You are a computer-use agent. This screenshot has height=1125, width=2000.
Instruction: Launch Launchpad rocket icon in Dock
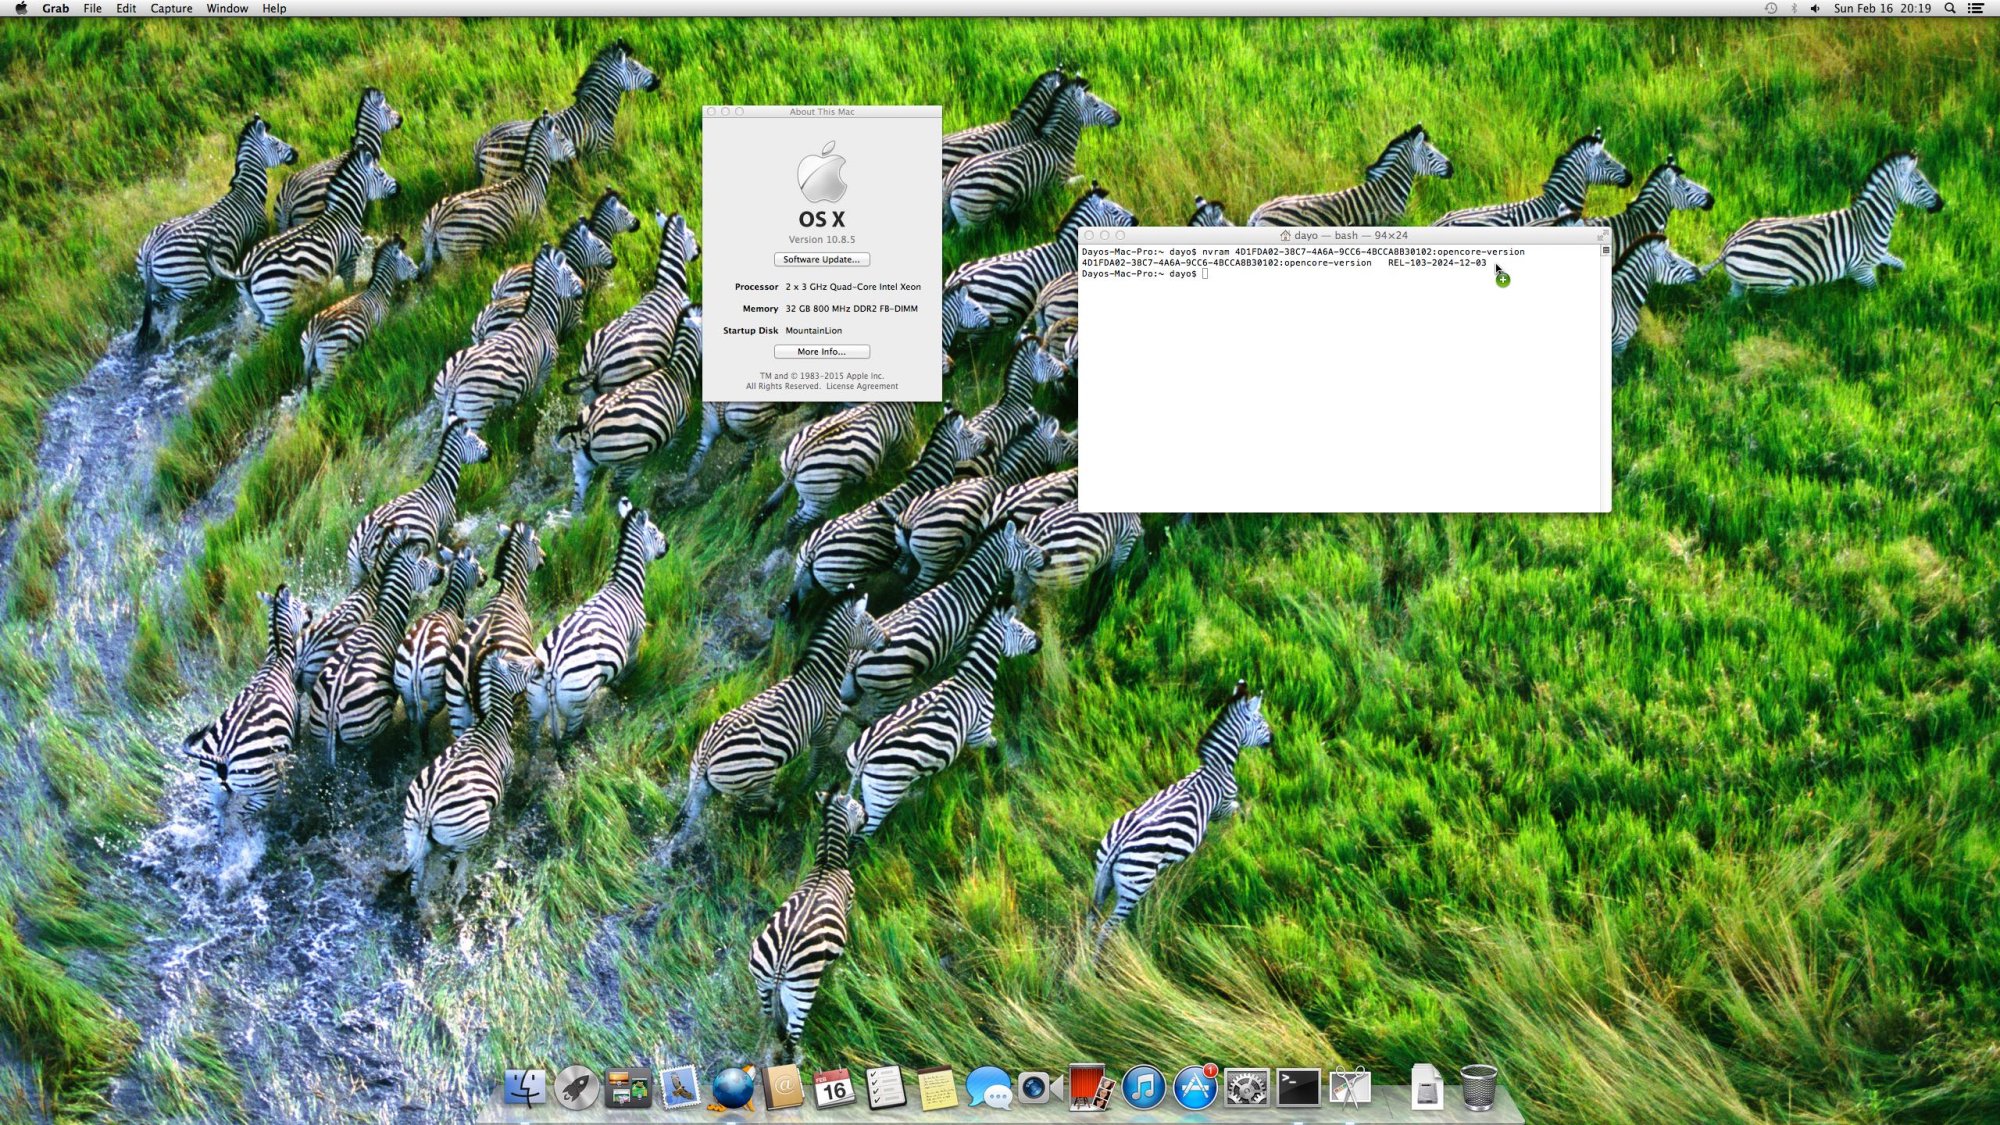576,1088
